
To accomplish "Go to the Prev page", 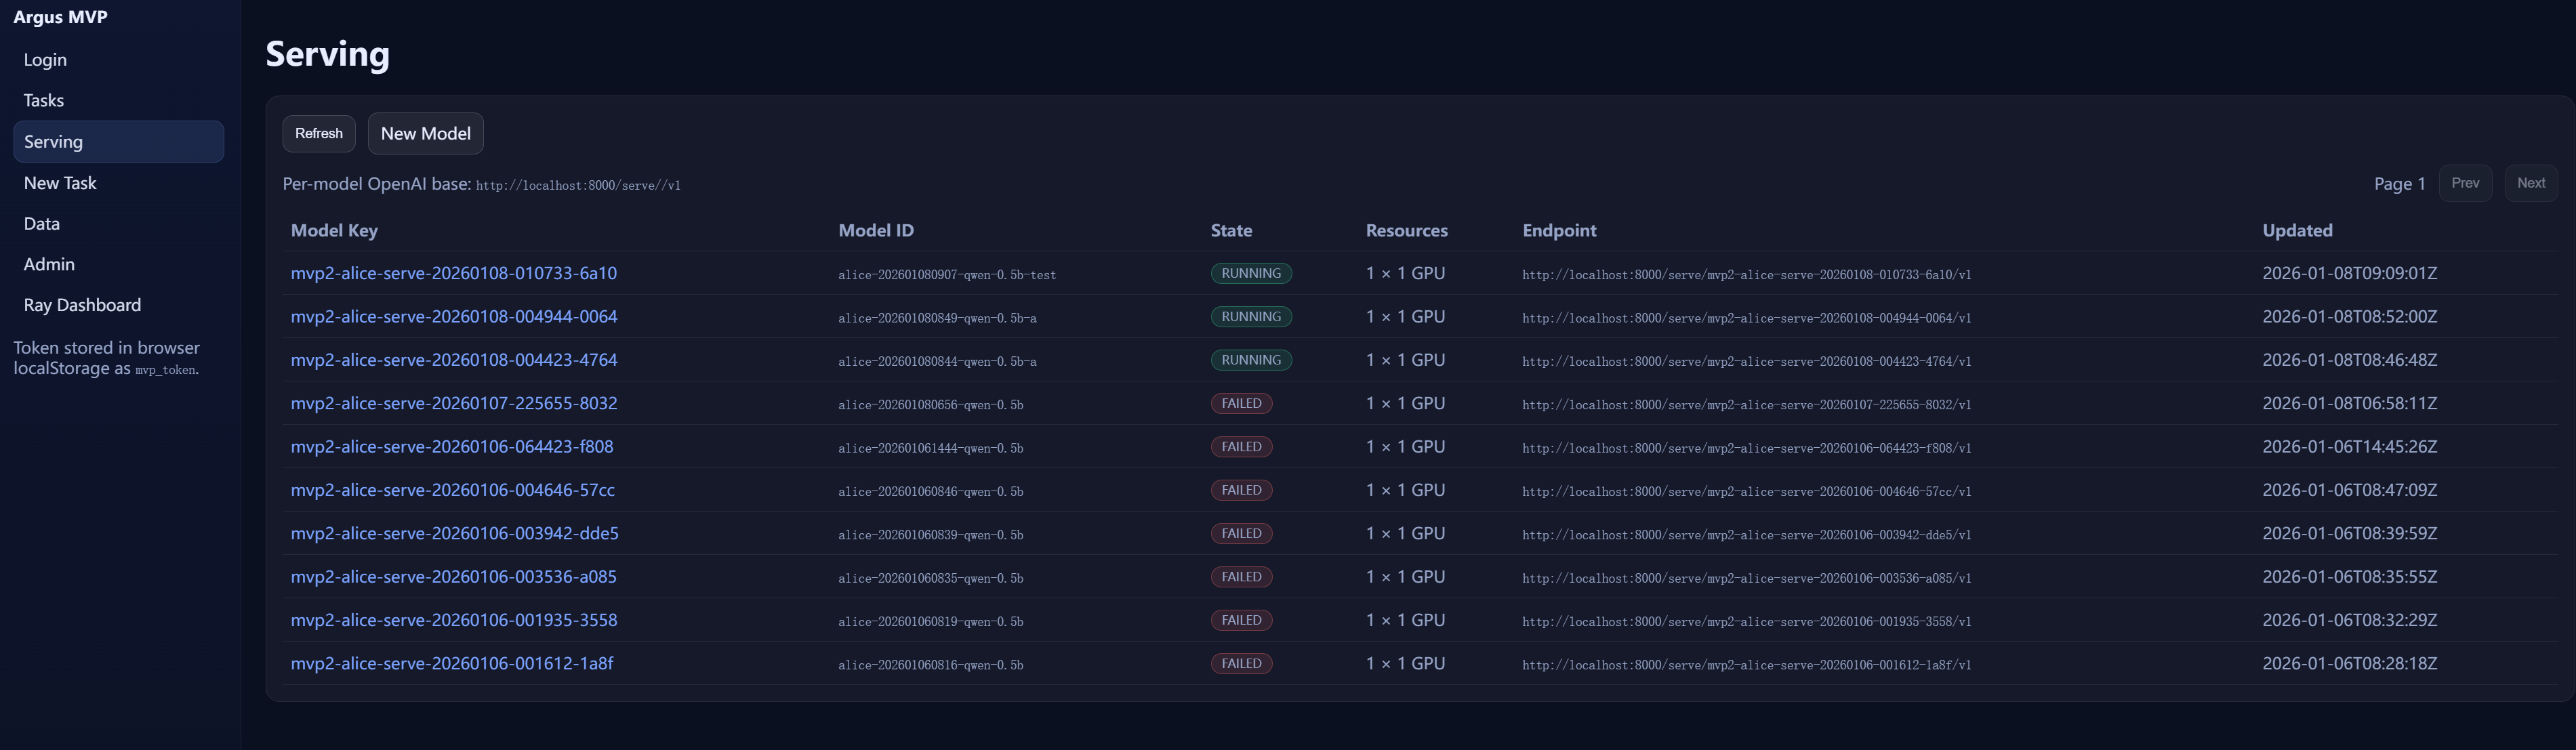I will click(2464, 183).
